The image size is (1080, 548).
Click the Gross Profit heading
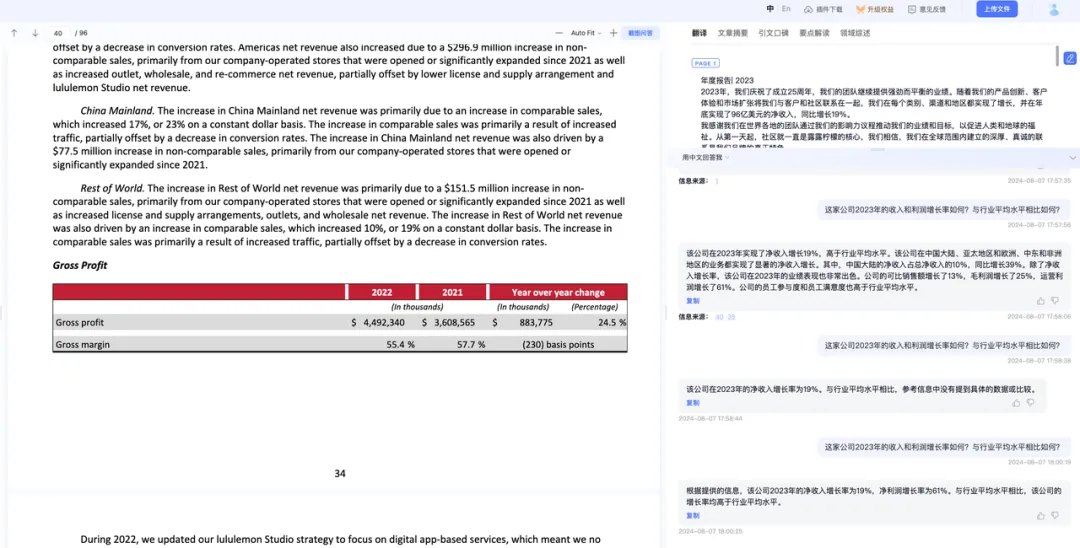point(80,265)
